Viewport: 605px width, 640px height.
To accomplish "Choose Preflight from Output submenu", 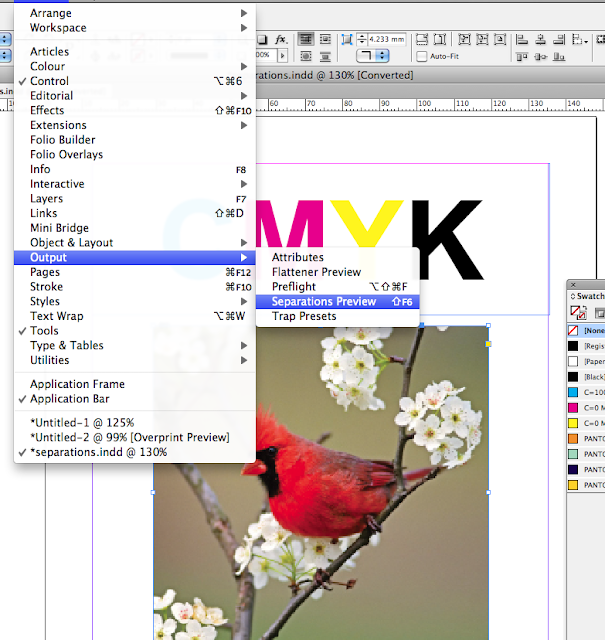I will [x=338, y=287].
